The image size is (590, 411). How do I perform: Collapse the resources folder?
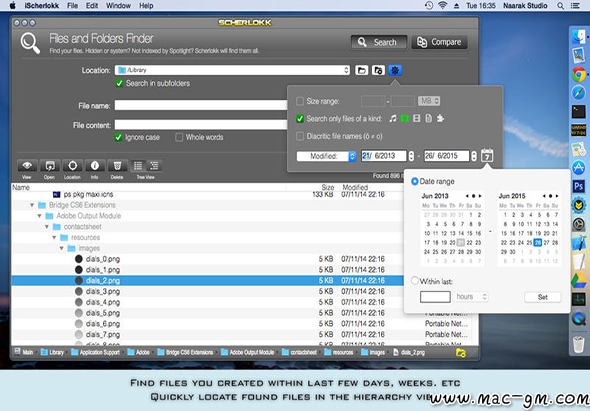click(x=55, y=237)
